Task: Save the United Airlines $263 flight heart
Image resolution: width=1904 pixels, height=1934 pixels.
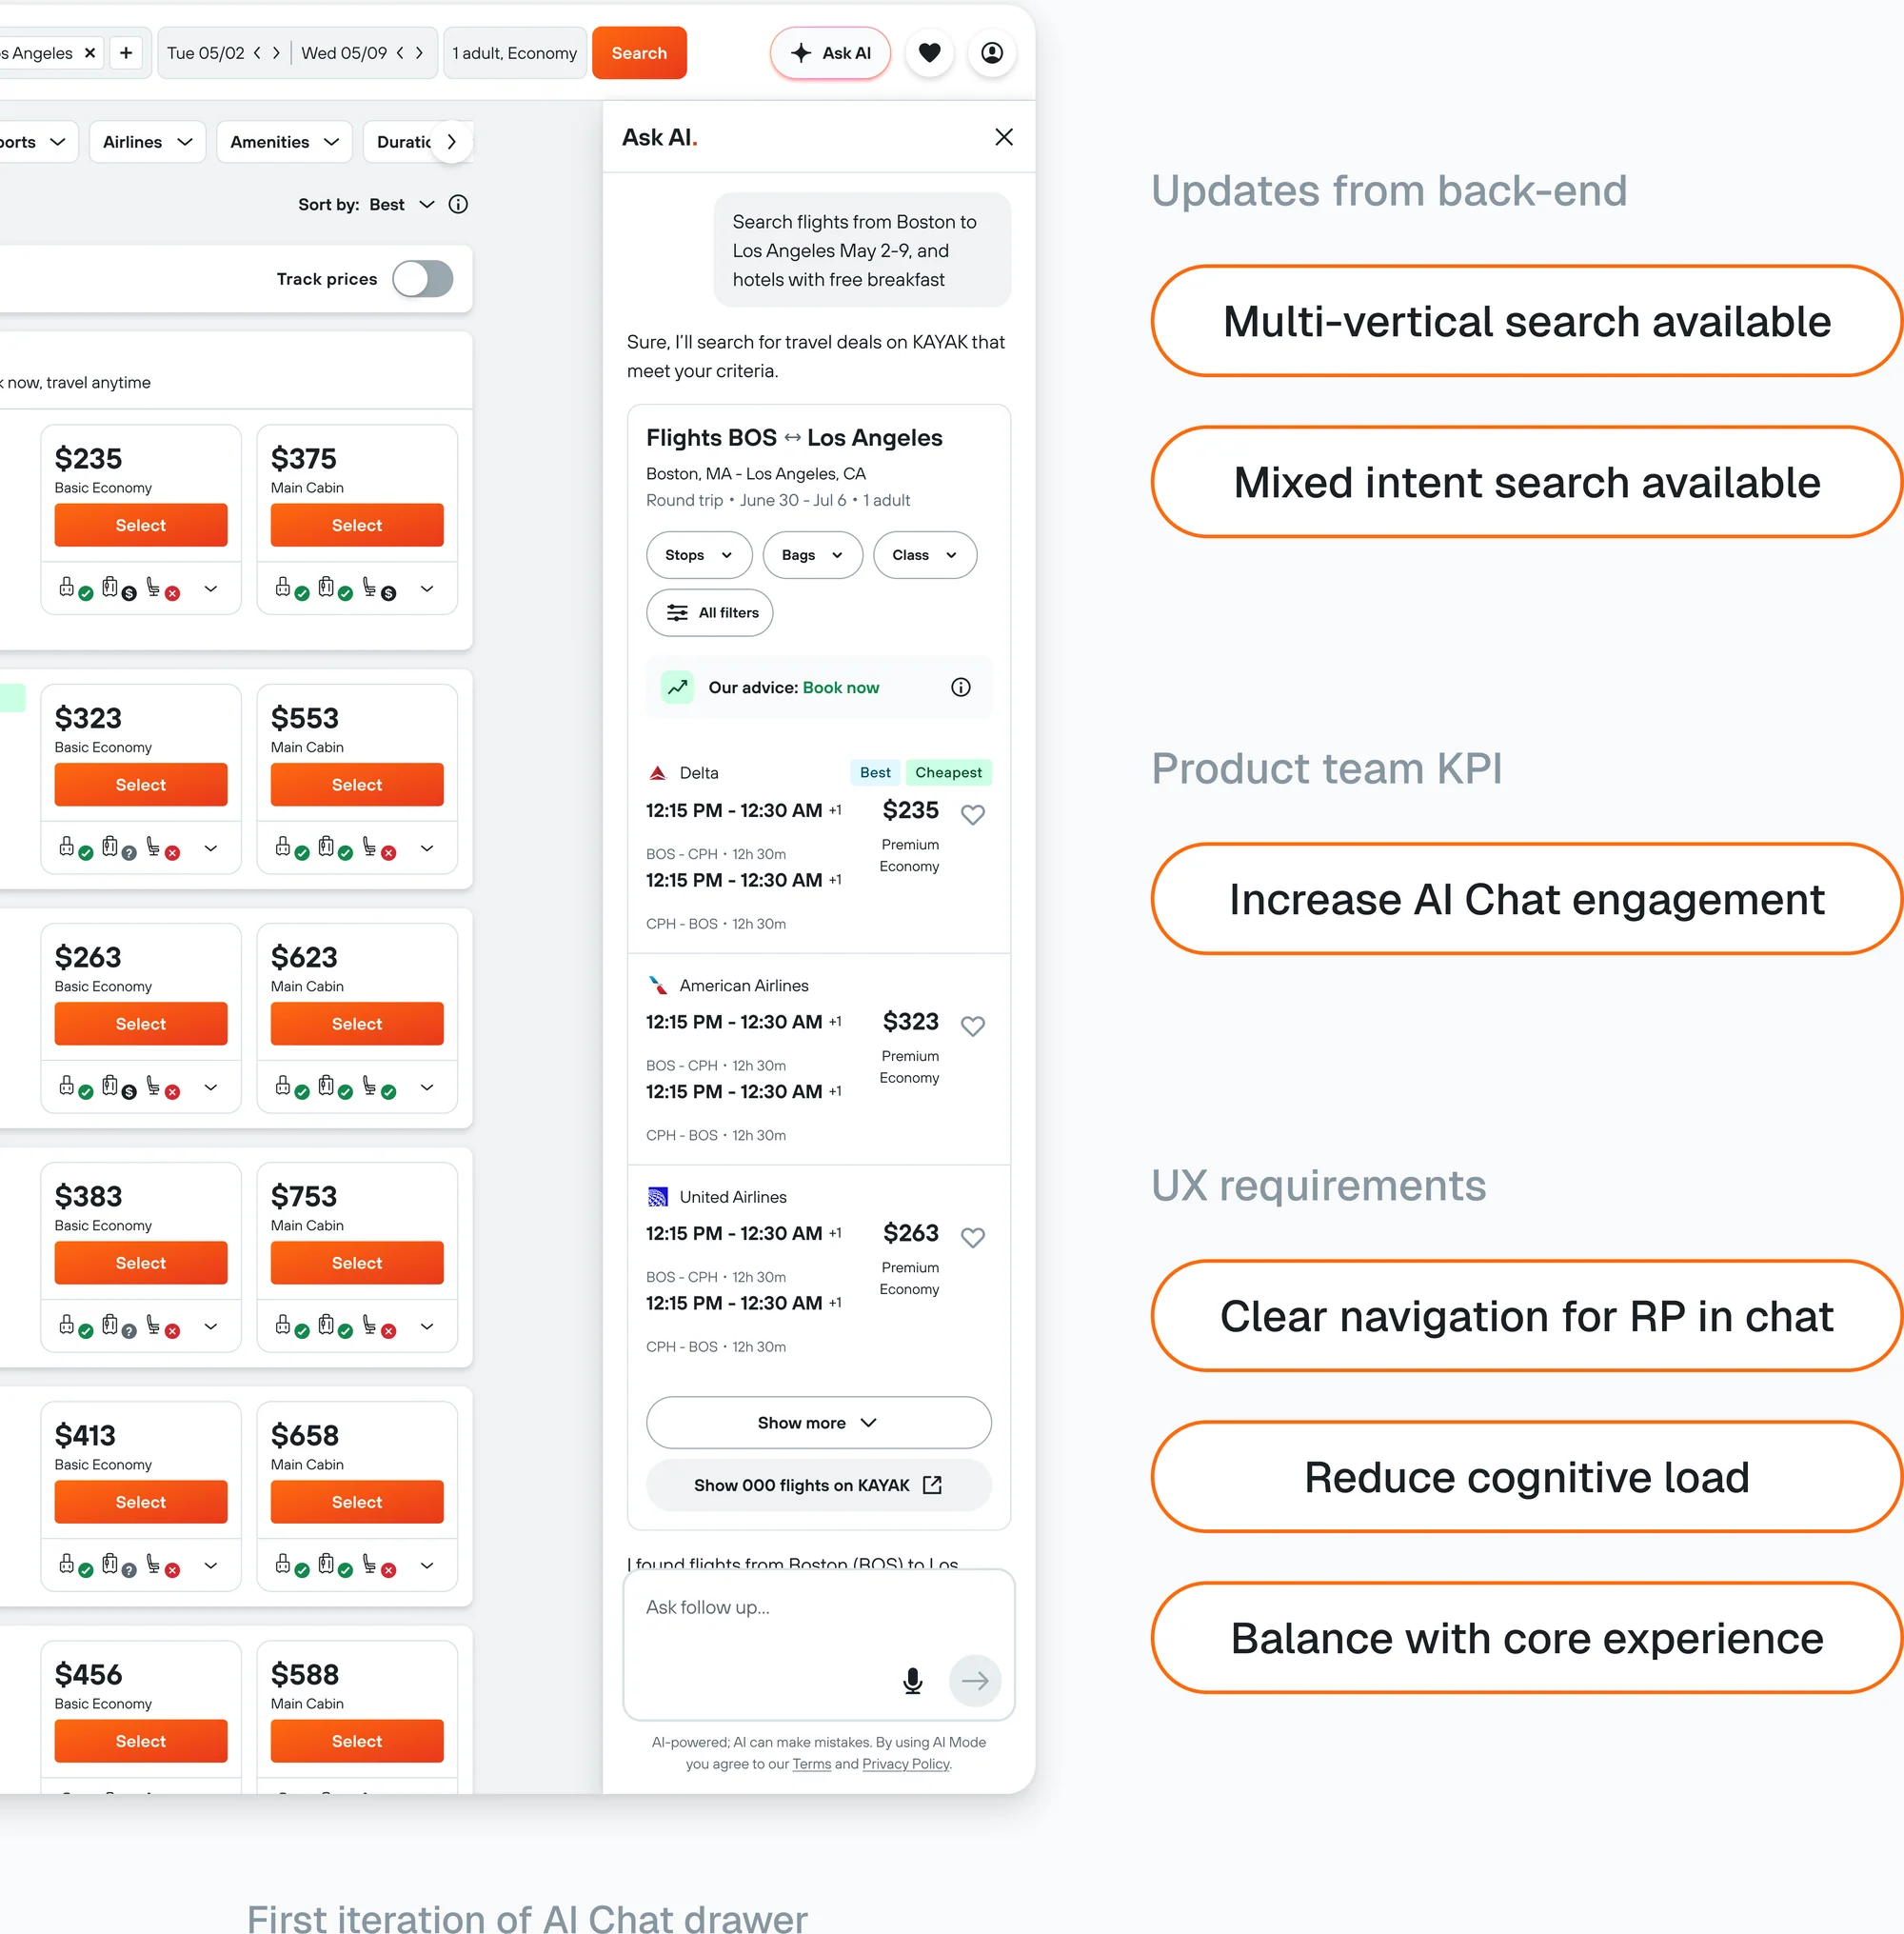Action: [x=972, y=1237]
